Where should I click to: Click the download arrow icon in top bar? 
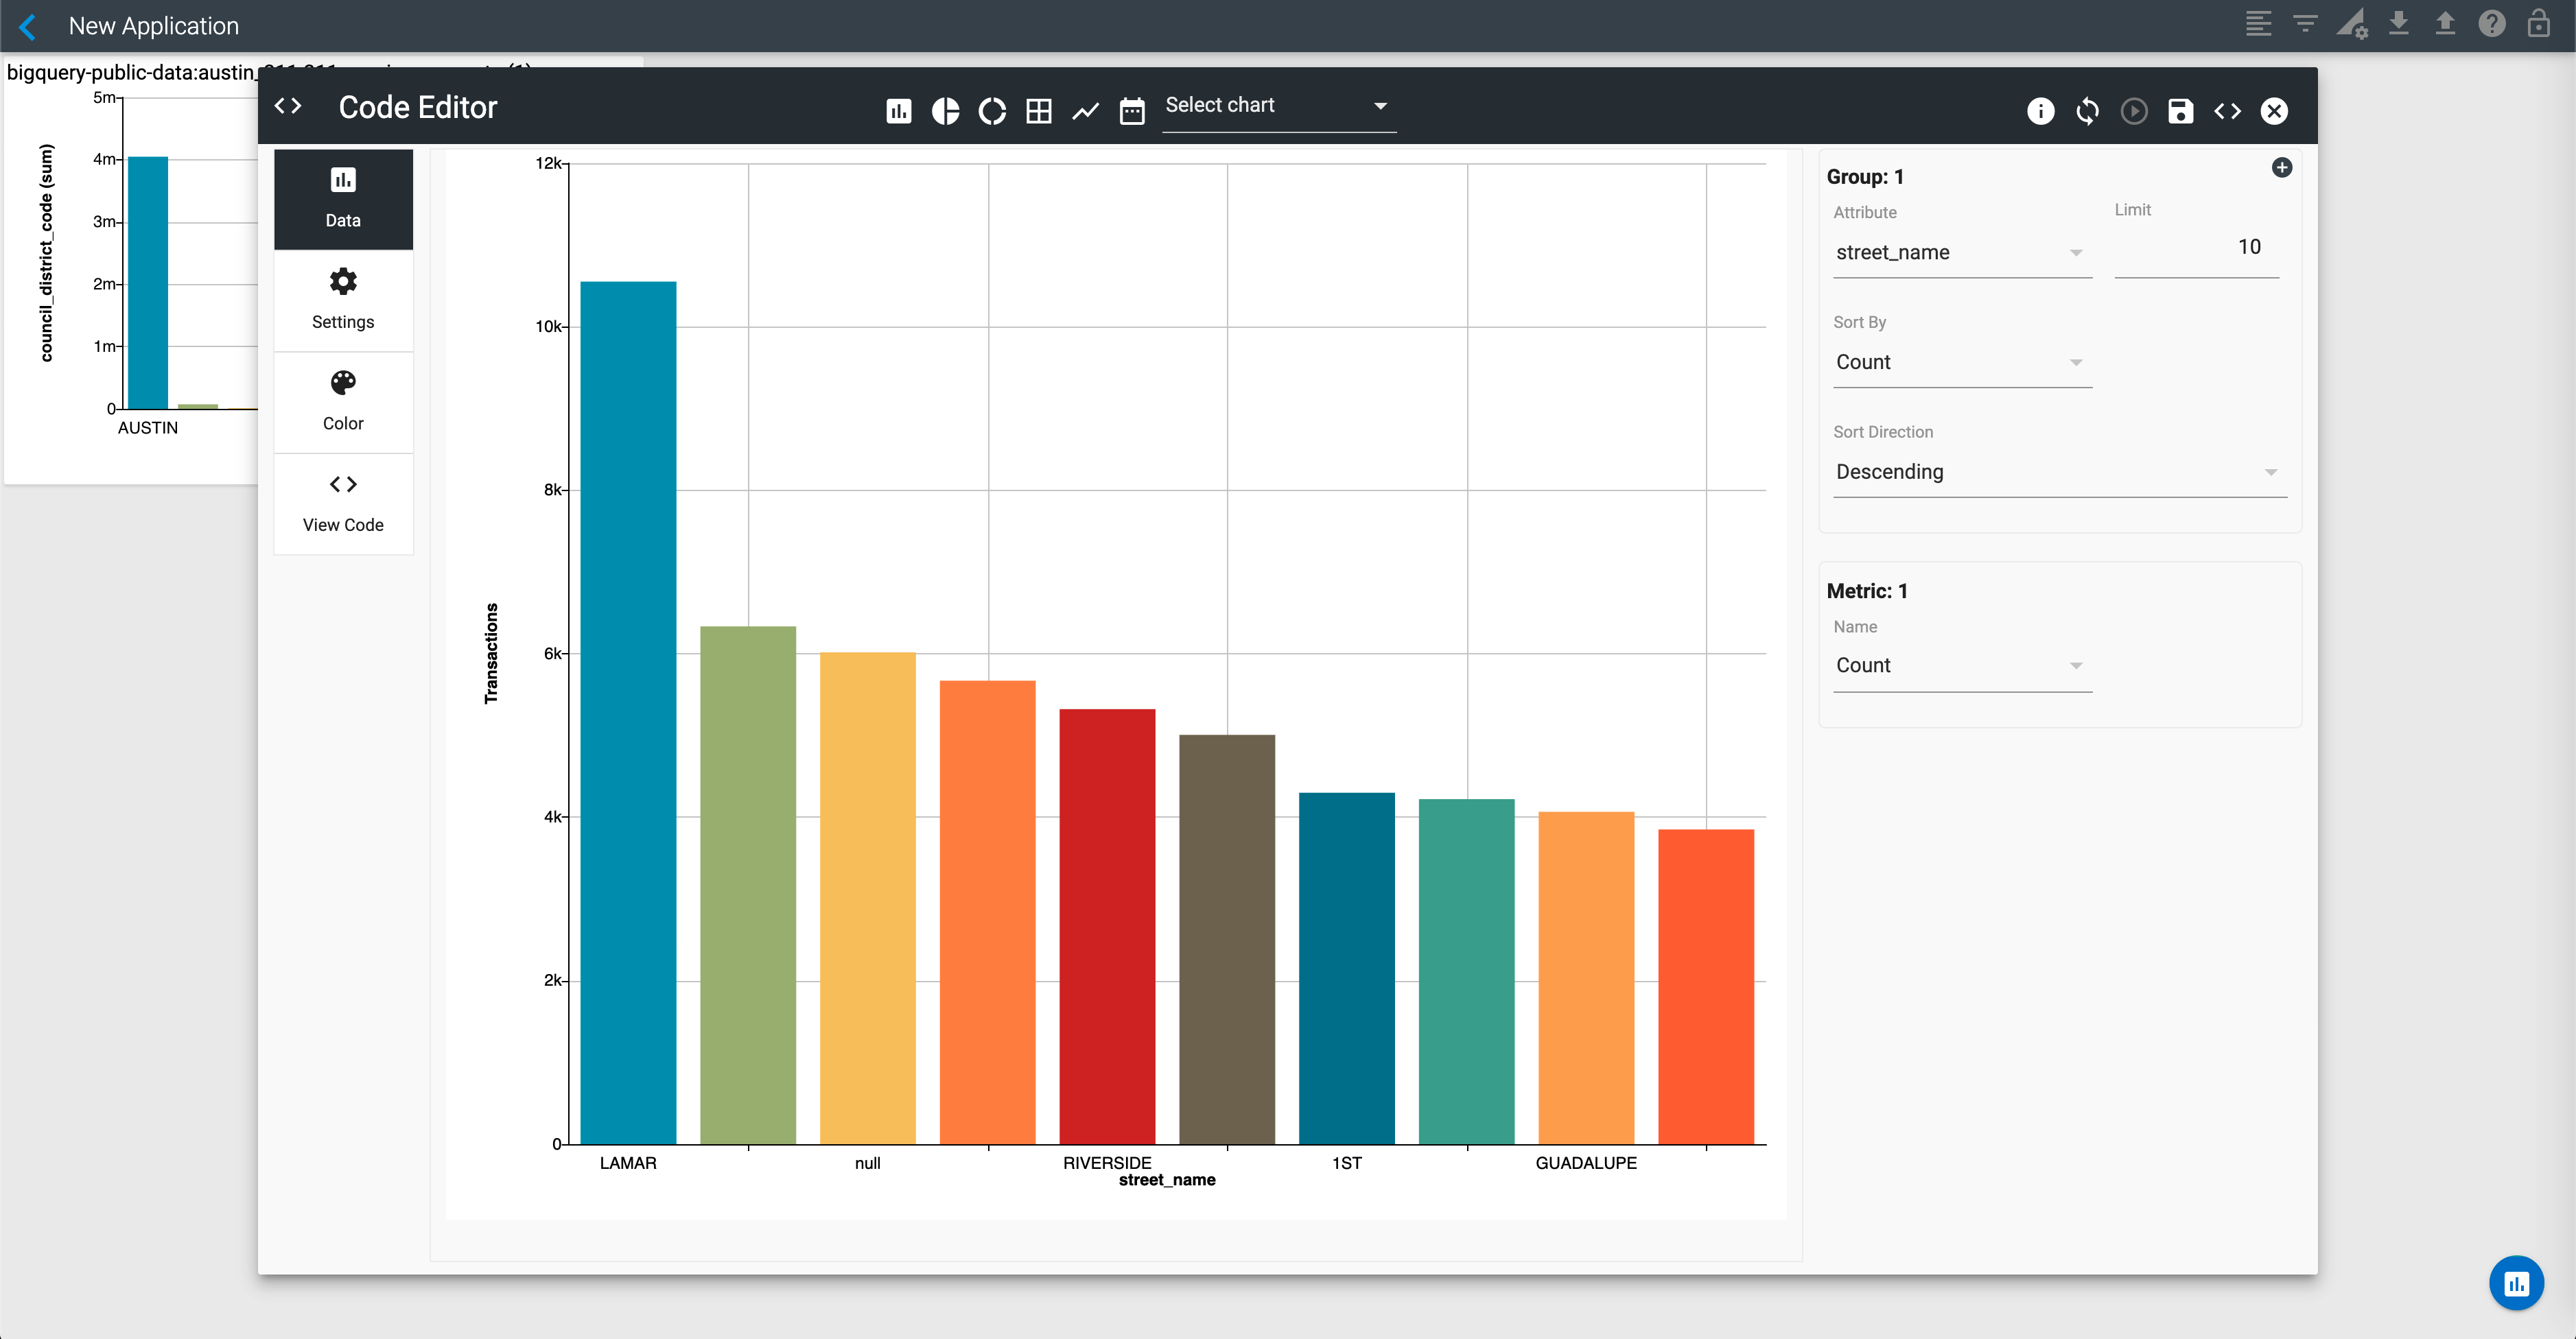(2399, 23)
